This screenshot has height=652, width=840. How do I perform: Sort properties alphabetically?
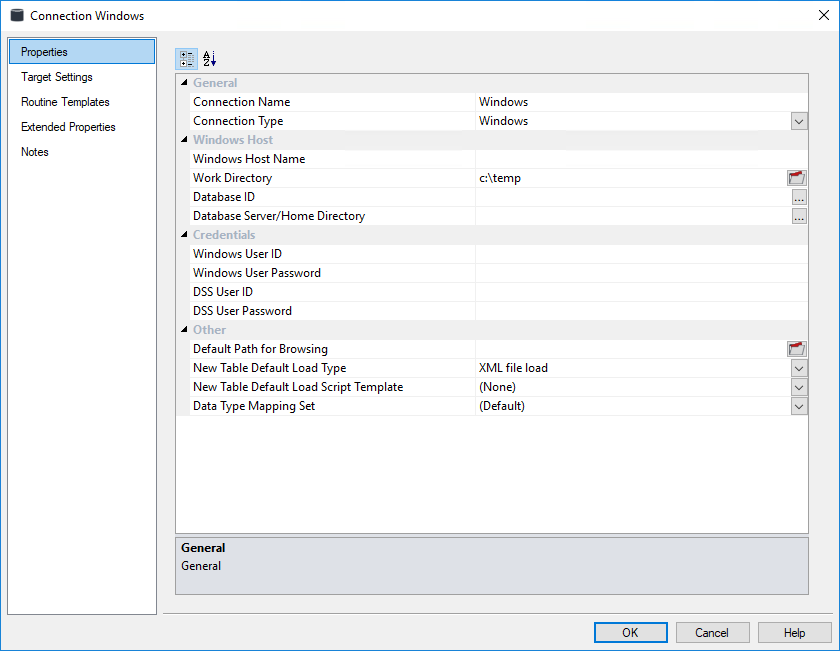(209, 59)
